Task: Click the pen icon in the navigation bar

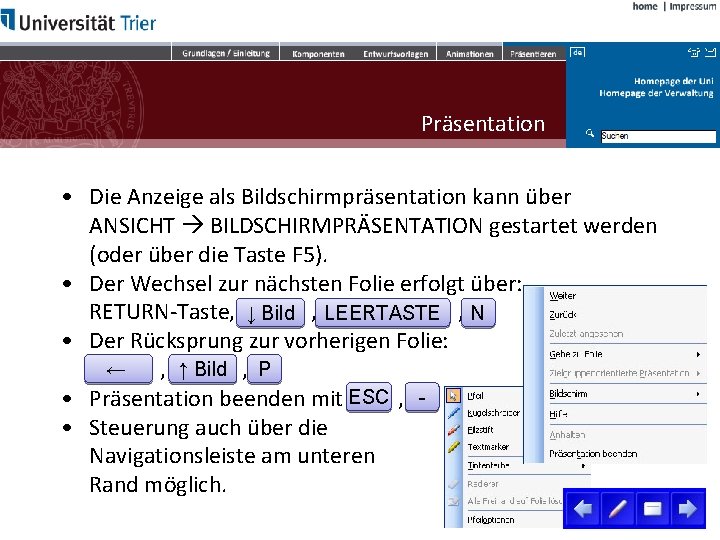Action: (x=618, y=509)
